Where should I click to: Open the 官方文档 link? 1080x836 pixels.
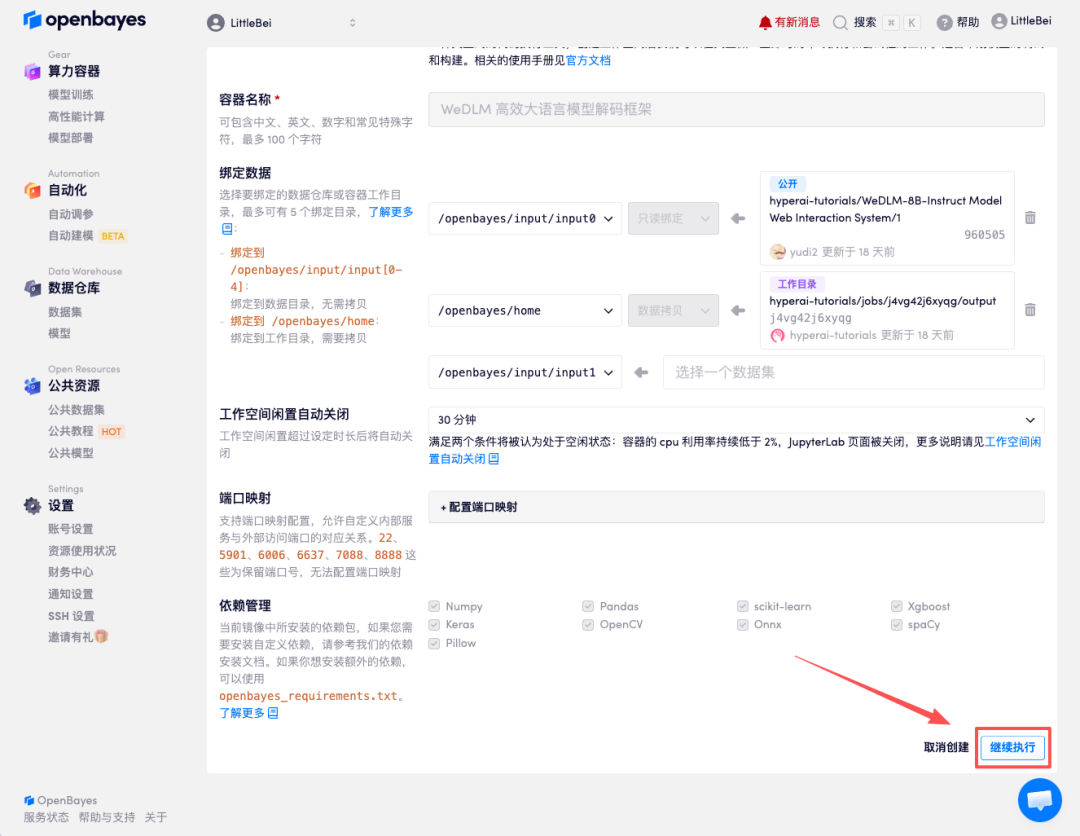click(588, 61)
